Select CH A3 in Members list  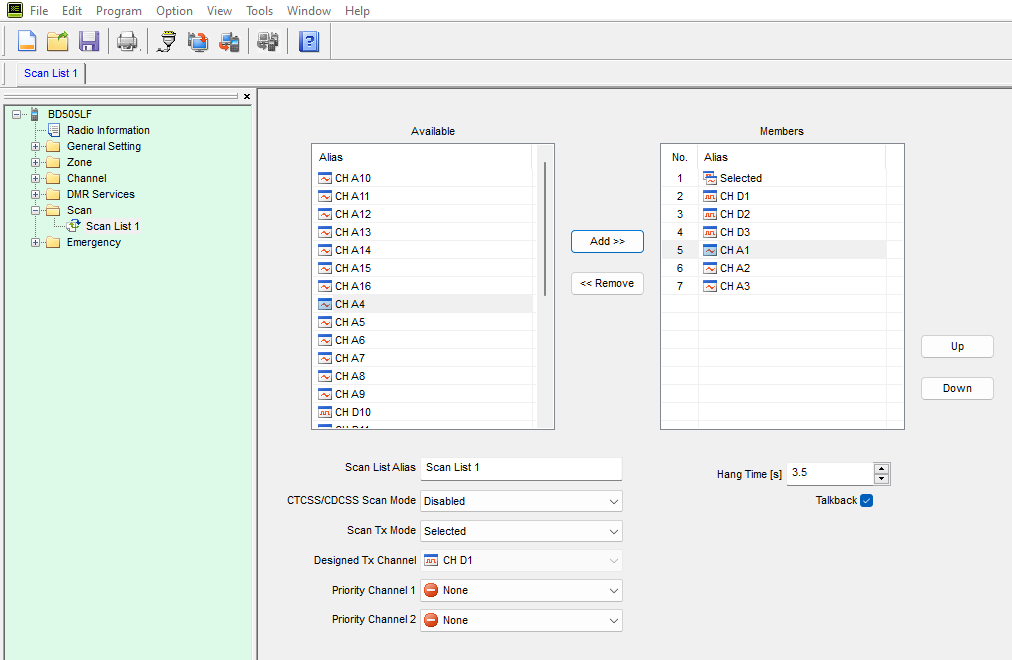tap(774, 286)
